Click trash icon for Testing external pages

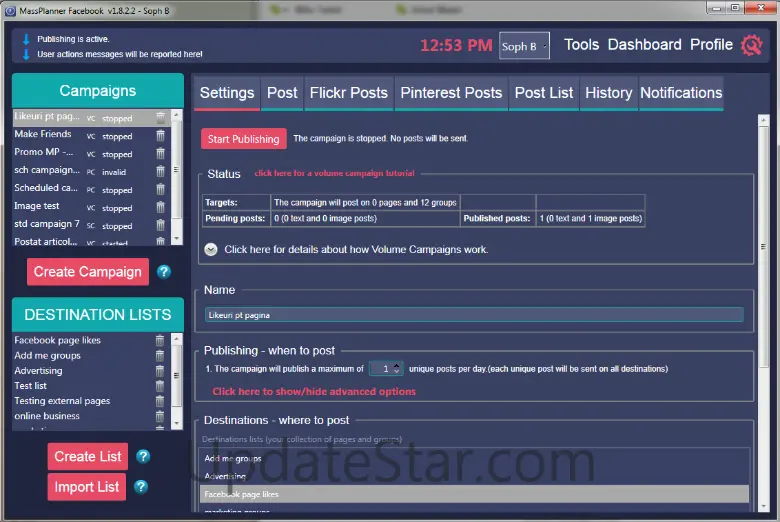coord(160,401)
